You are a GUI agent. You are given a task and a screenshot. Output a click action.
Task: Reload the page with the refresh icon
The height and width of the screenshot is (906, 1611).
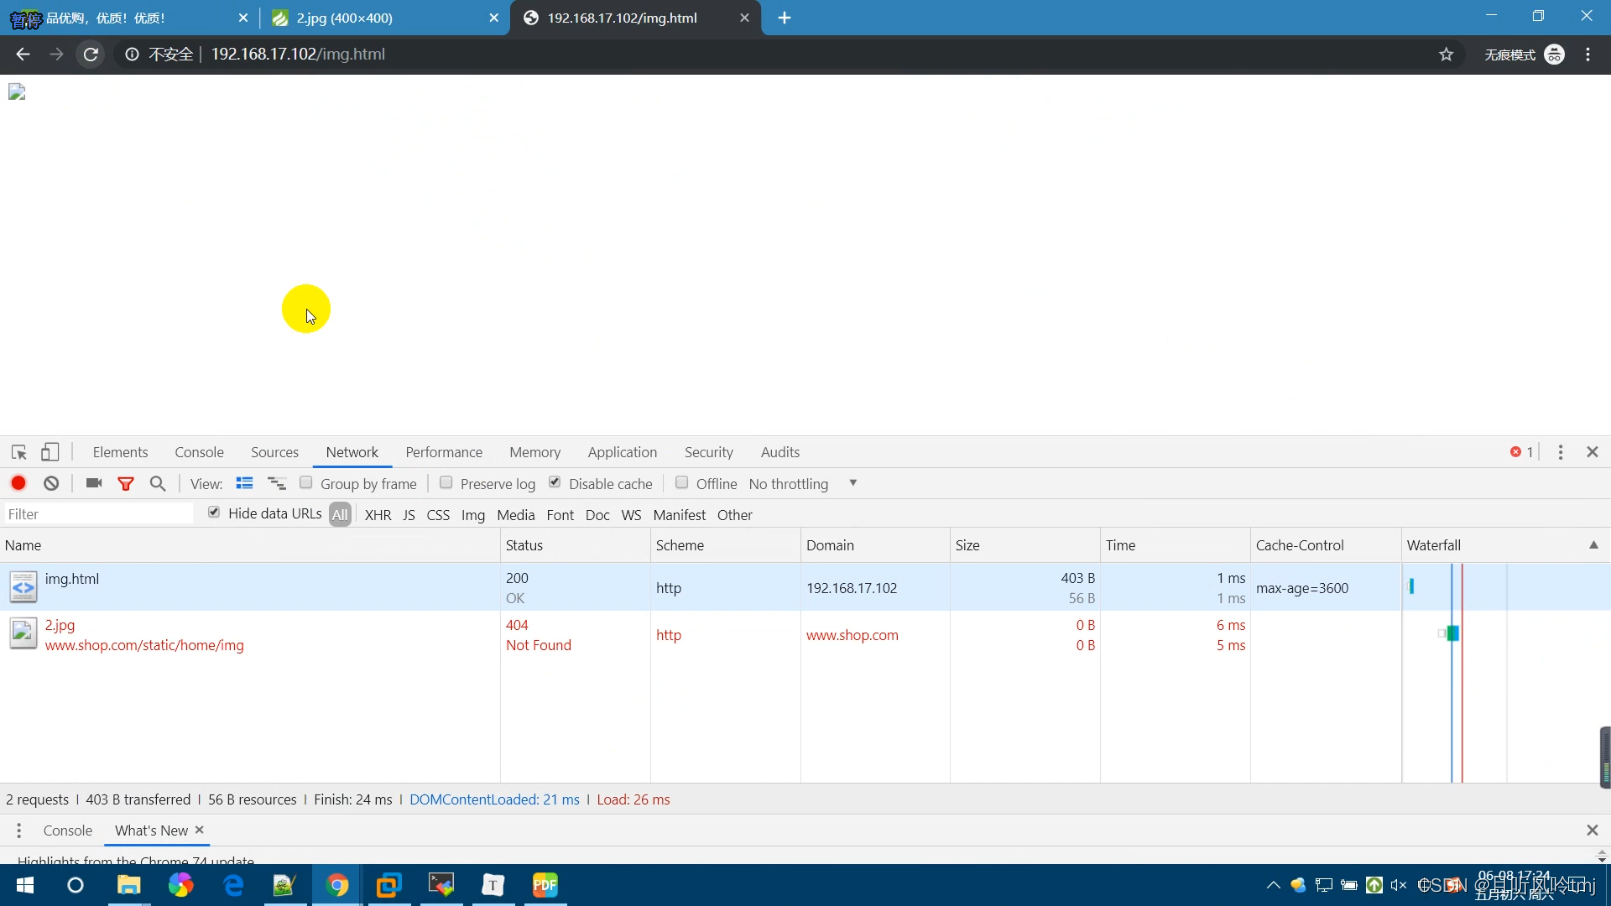(91, 54)
